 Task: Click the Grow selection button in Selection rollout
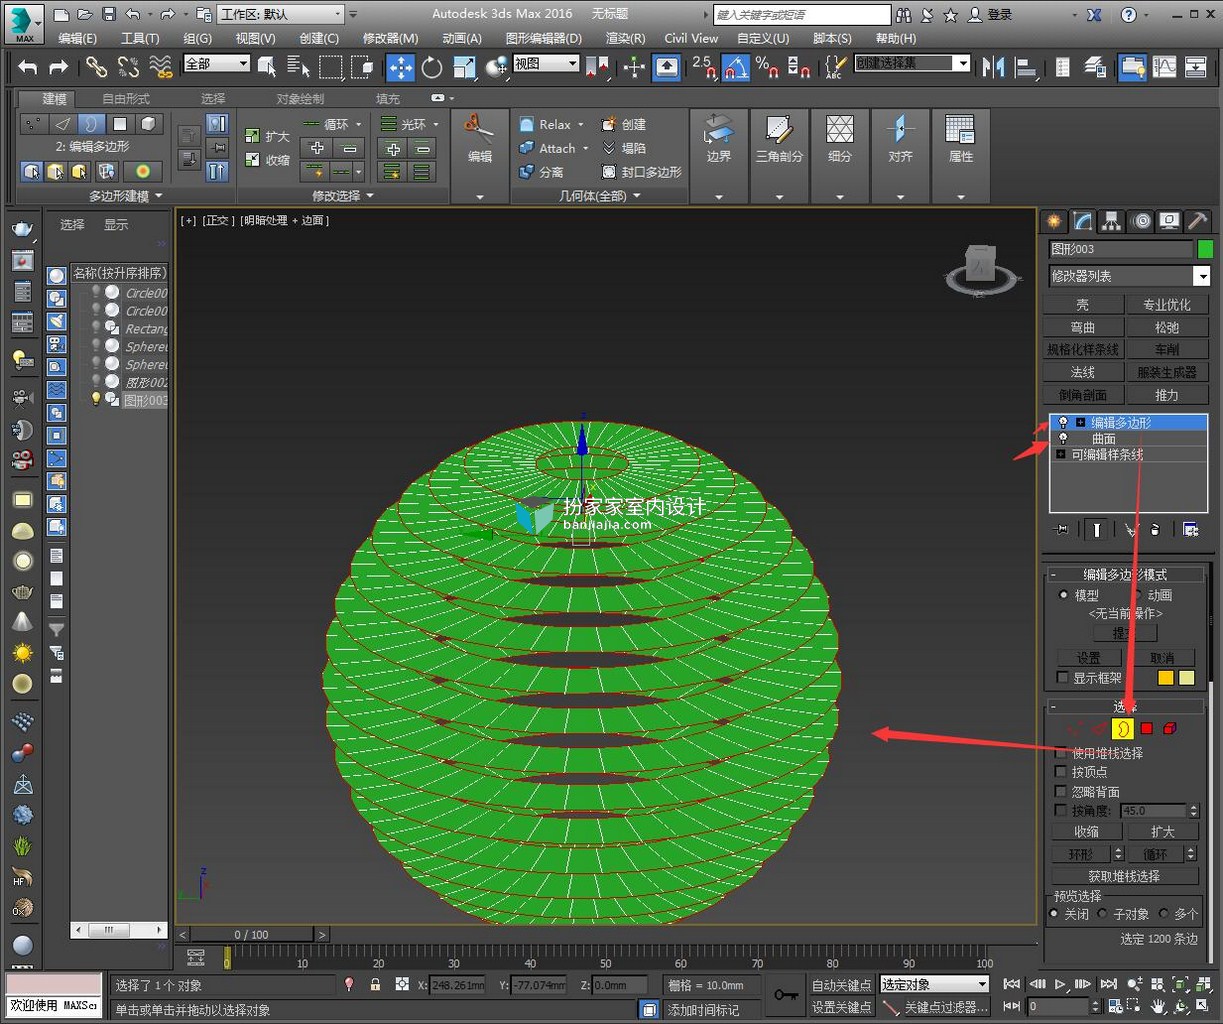click(x=1162, y=832)
